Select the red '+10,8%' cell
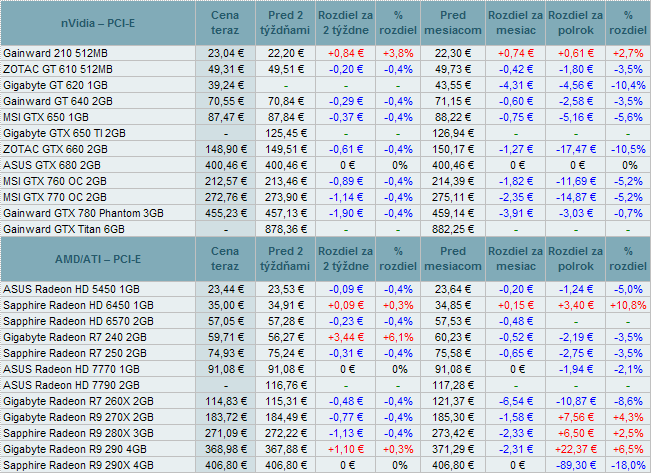 click(628, 305)
